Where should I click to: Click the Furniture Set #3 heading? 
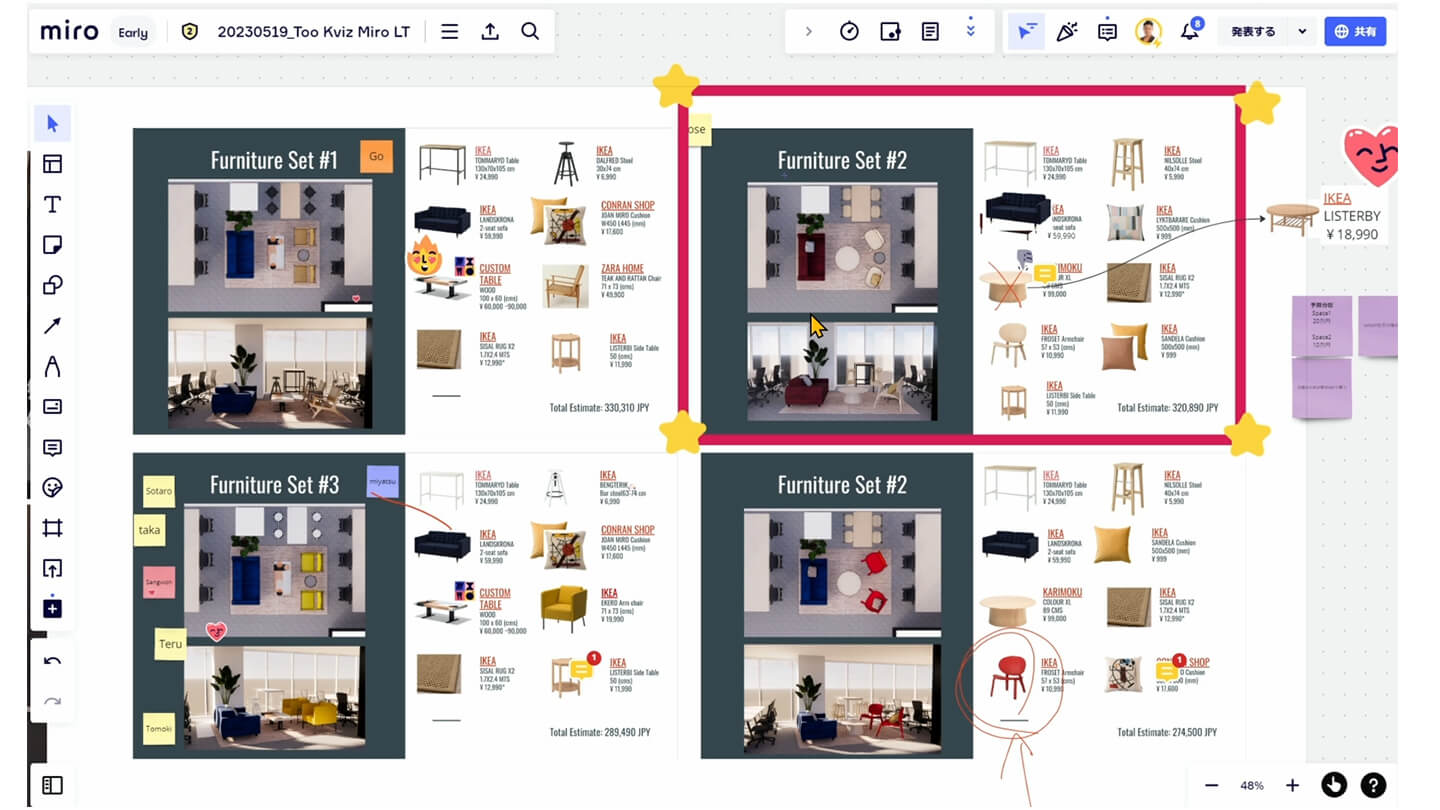pyautogui.click(x=274, y=485)
